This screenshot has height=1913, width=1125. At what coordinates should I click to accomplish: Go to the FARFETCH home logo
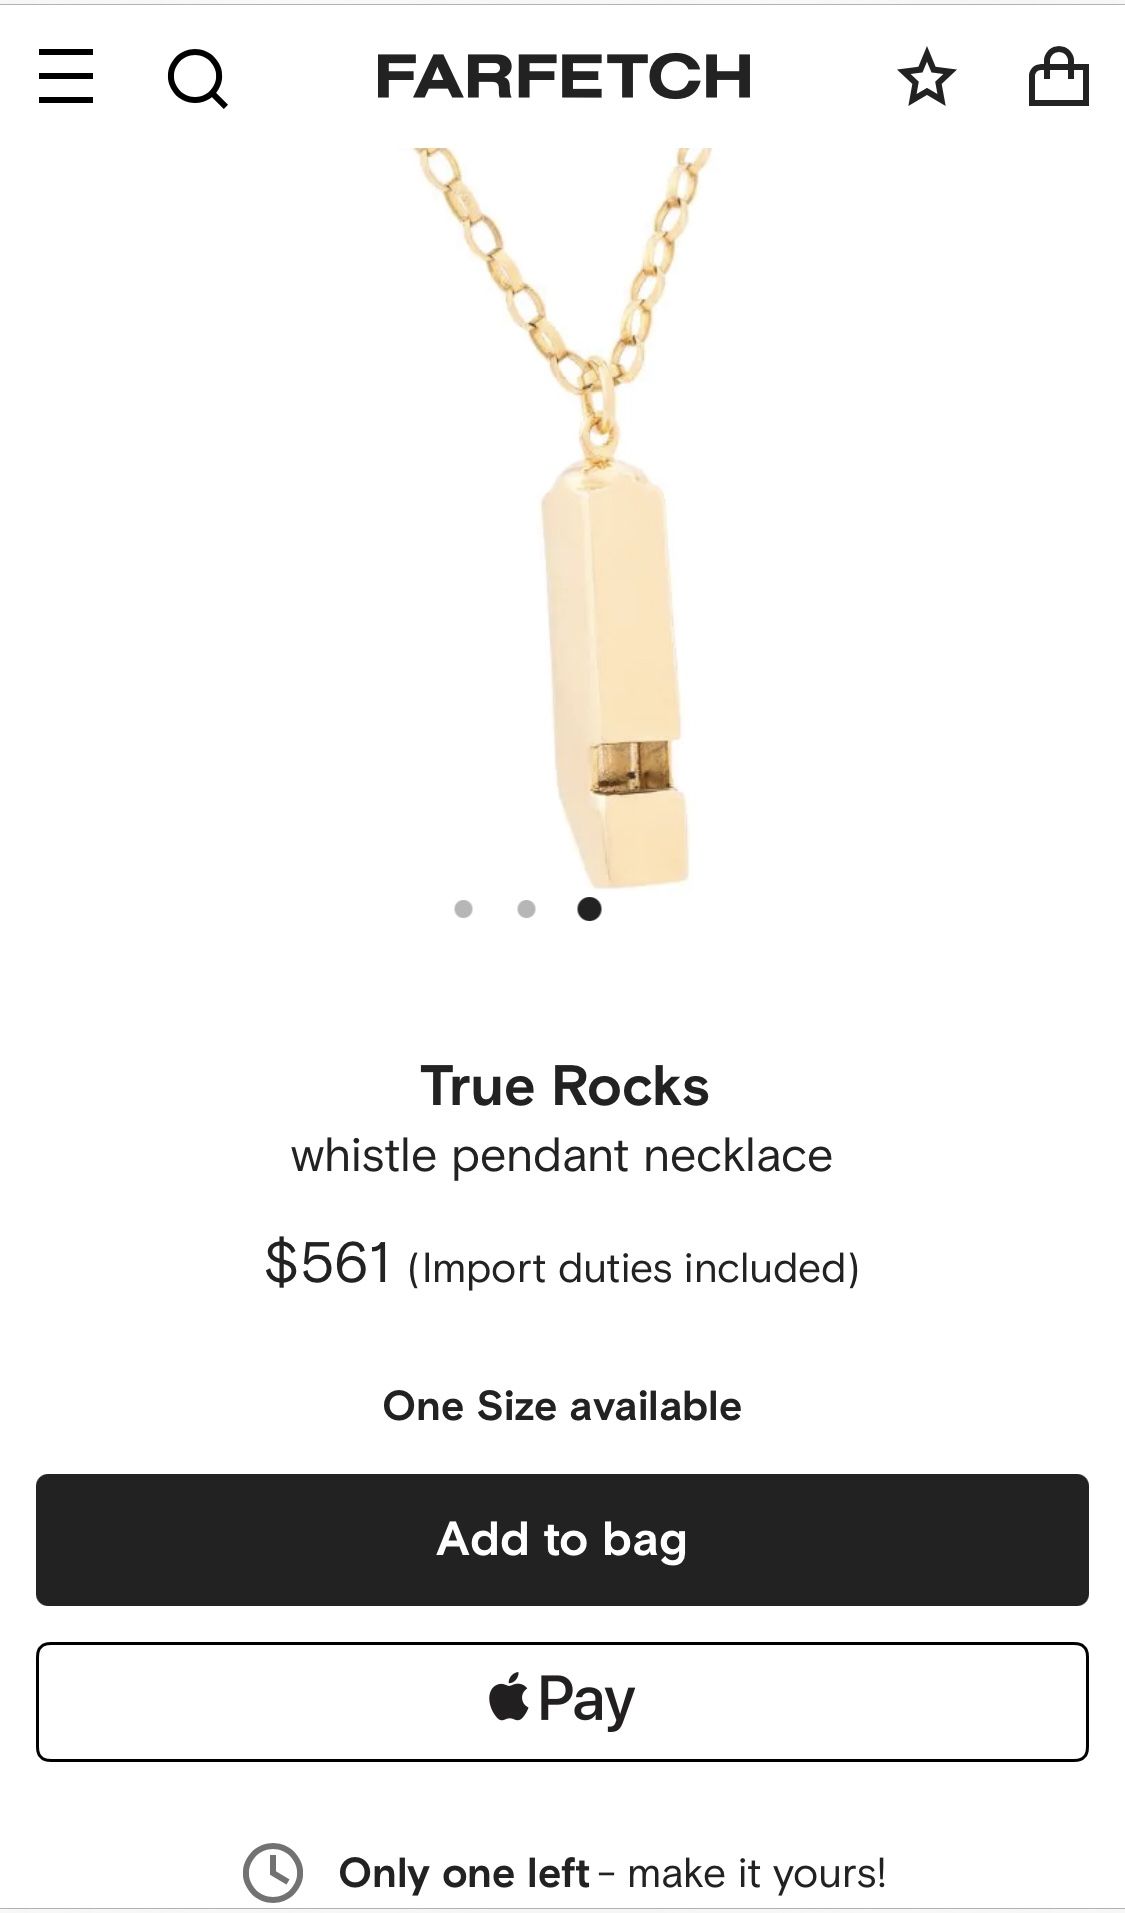click(563, 77)
